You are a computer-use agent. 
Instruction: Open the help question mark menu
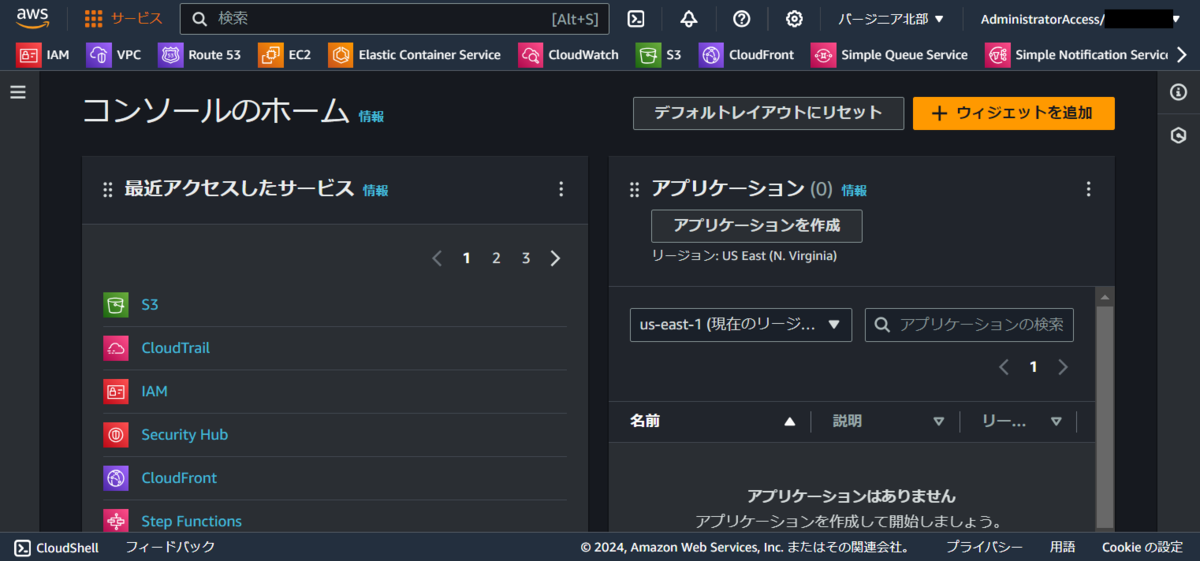point(742,18)
